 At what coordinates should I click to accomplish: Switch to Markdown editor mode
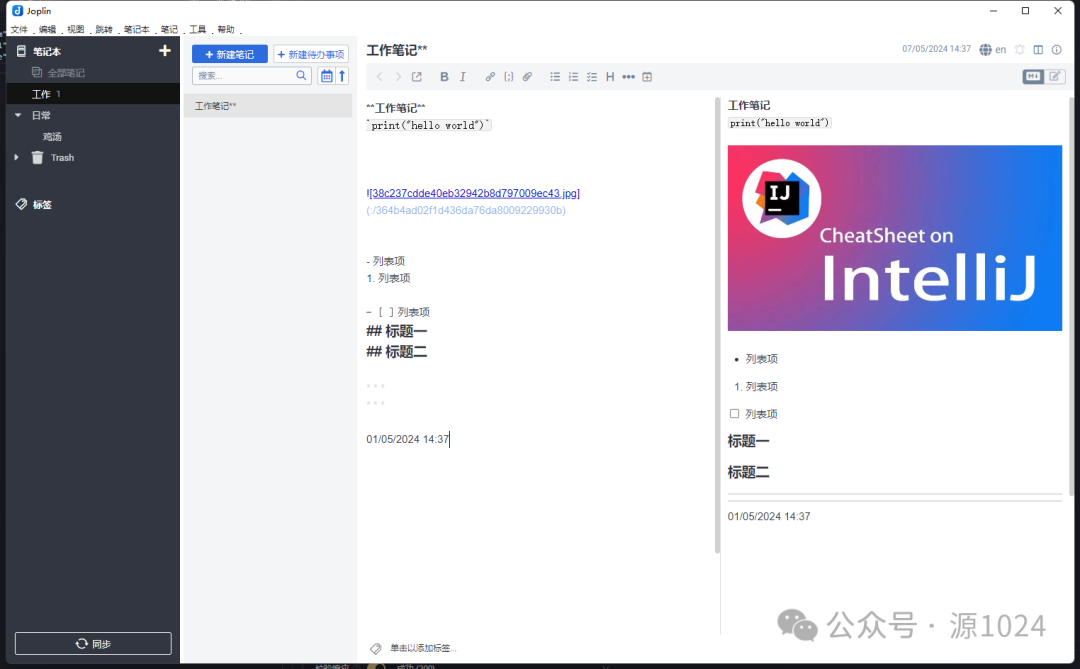pos(1032,76)
